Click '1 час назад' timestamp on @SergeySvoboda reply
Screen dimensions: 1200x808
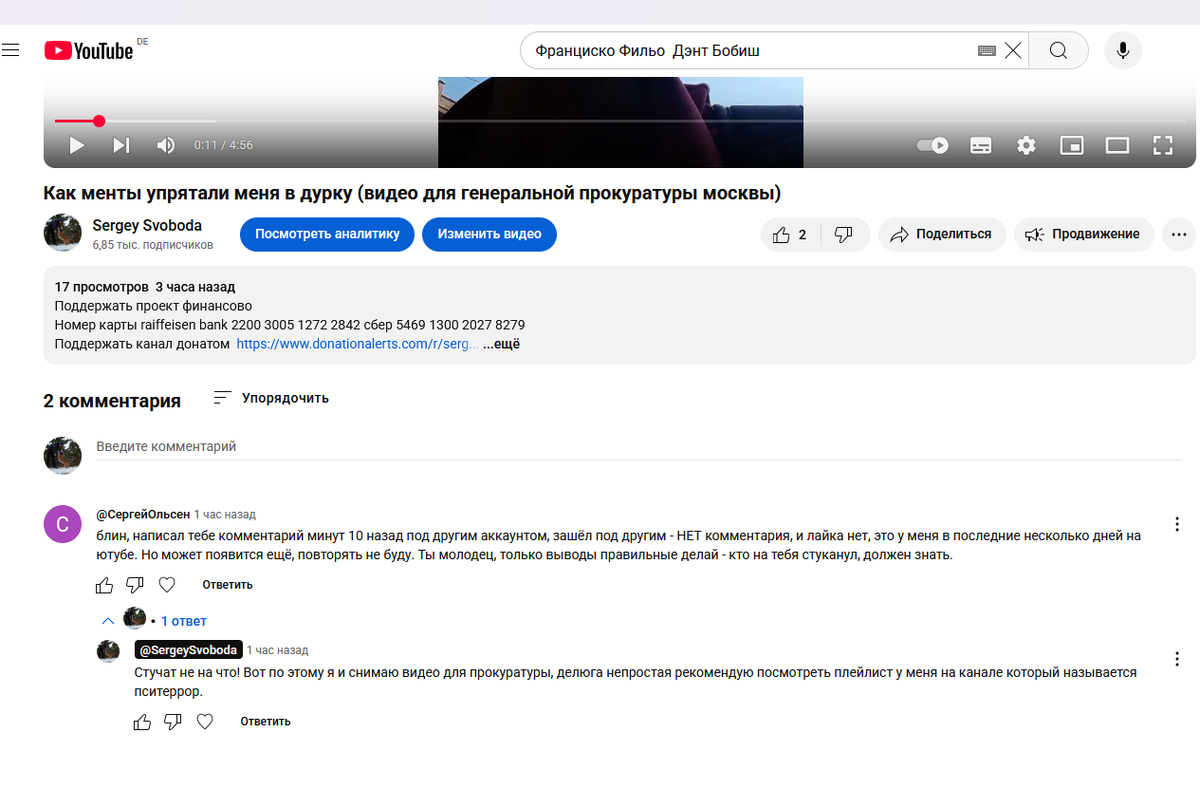click(277, 650)
